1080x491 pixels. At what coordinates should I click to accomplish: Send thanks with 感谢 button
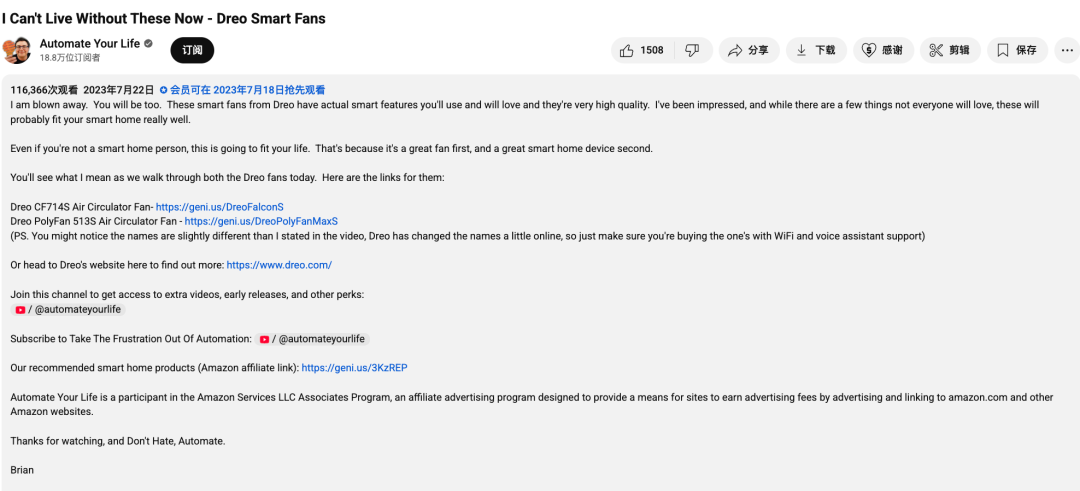tap(883, 50)
